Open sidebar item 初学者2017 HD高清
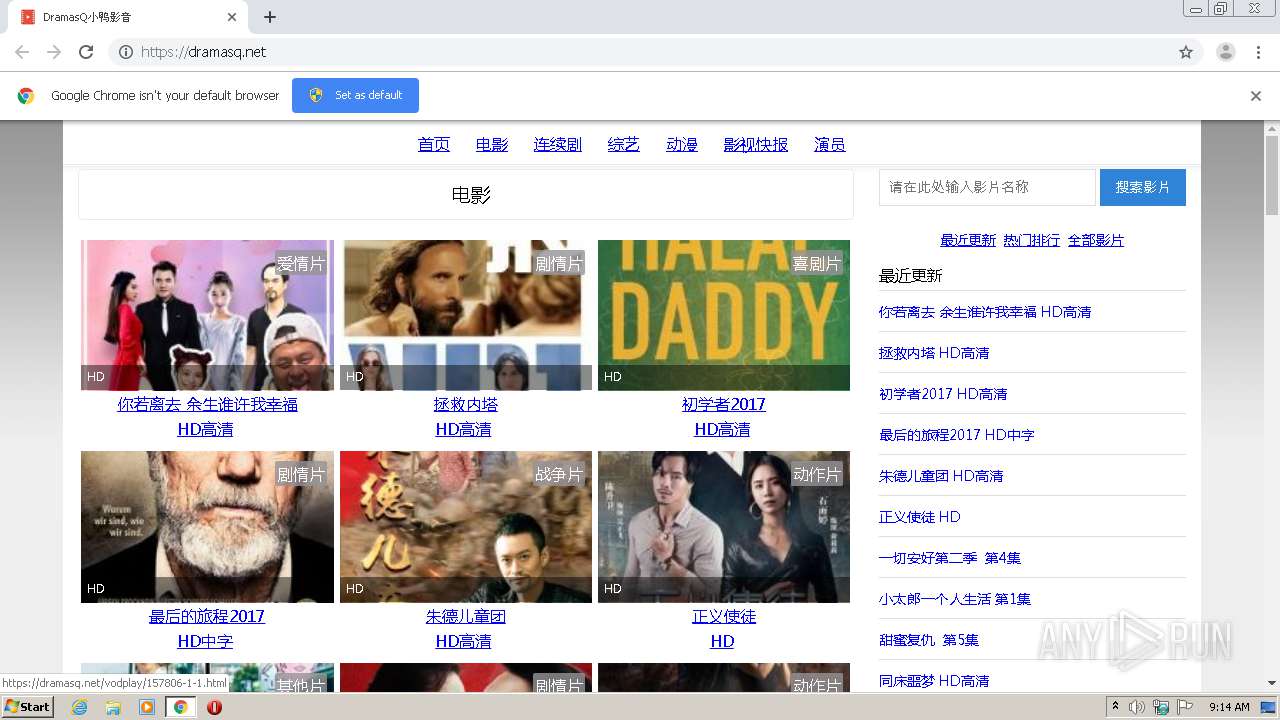Image resolution: width=1280 pixels, height=720 pixels. [x=943, y=394]
